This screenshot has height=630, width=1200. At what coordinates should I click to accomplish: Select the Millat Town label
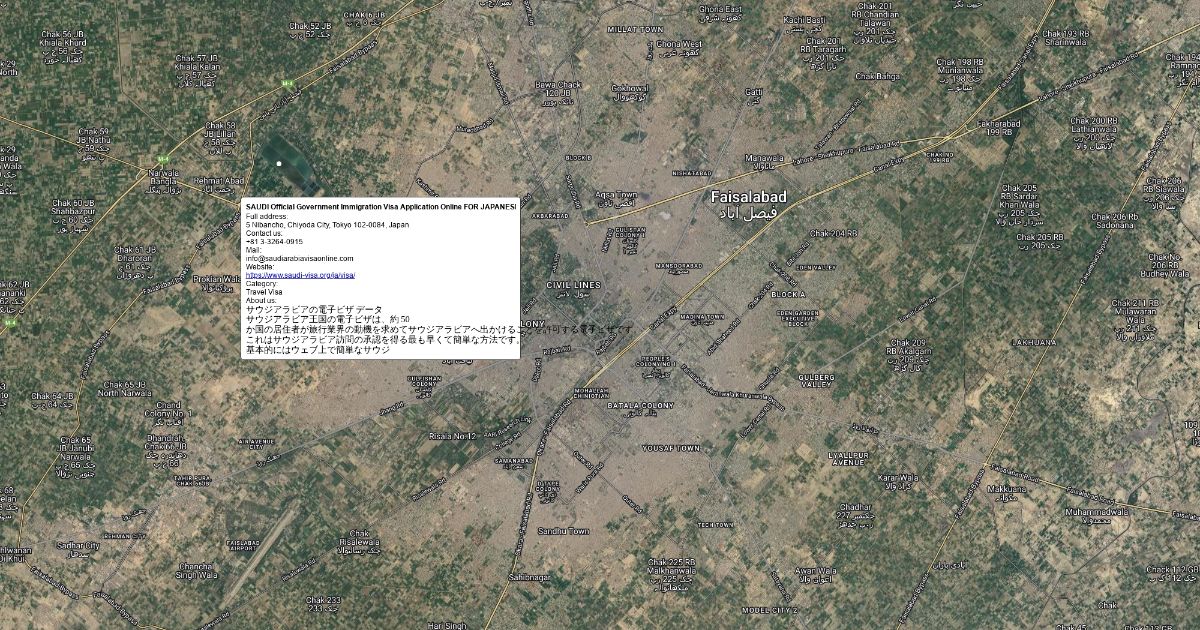[x=635, y=30]
